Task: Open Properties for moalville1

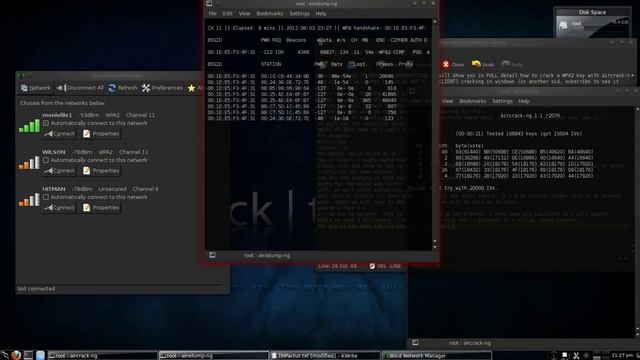Action: [101, 134]
